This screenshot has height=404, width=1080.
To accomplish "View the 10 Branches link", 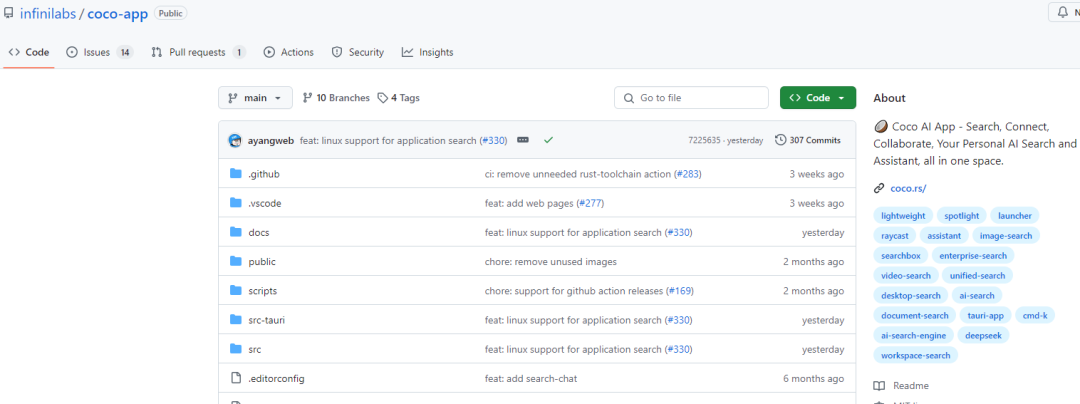I will [x=336, y=98].
